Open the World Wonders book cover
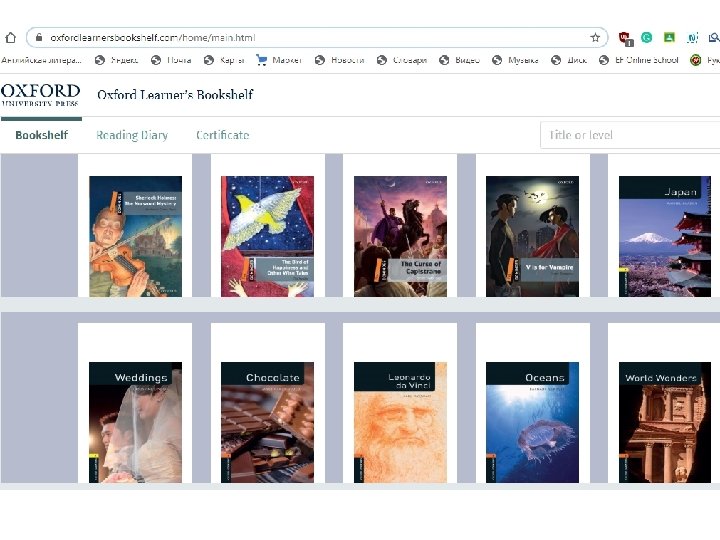720x540 pixels. [665, 422]
